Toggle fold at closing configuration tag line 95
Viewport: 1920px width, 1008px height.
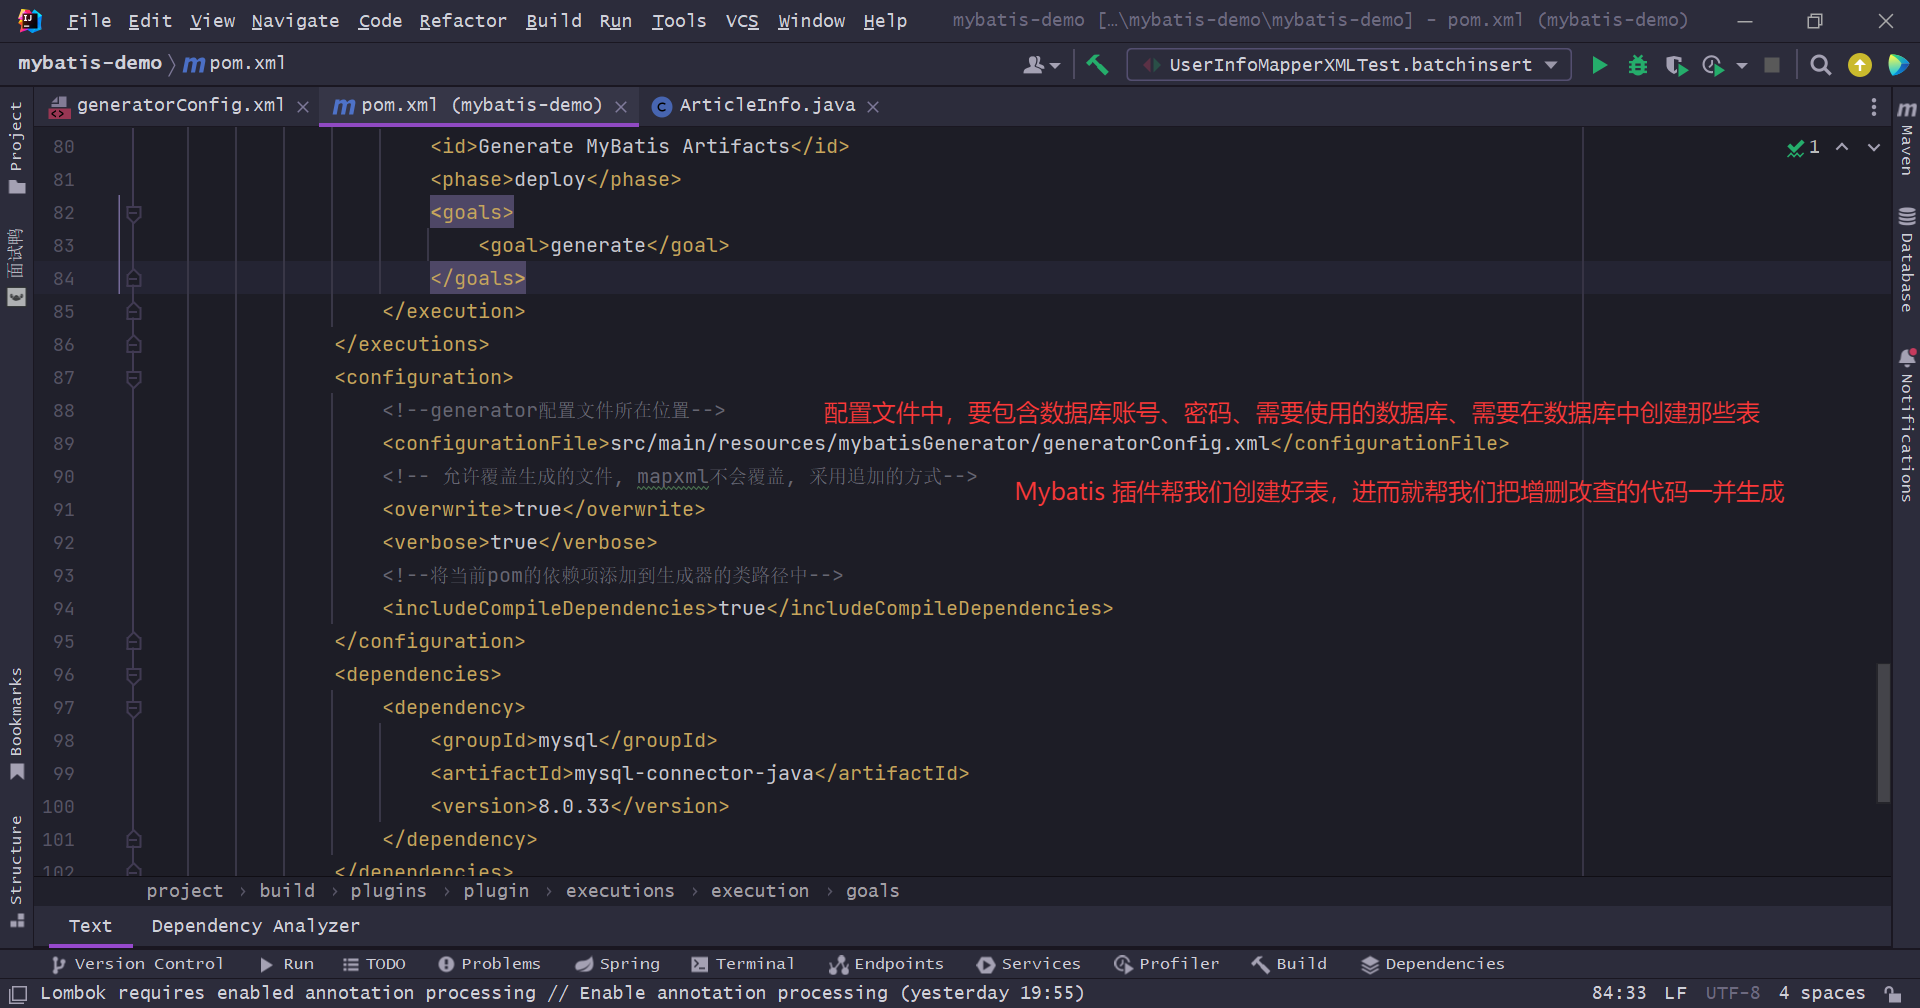(134, 642)
